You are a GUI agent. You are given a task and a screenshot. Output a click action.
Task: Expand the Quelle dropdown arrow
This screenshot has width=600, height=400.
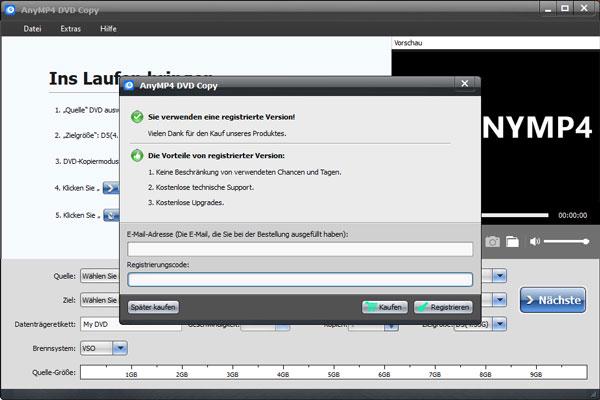499,276
